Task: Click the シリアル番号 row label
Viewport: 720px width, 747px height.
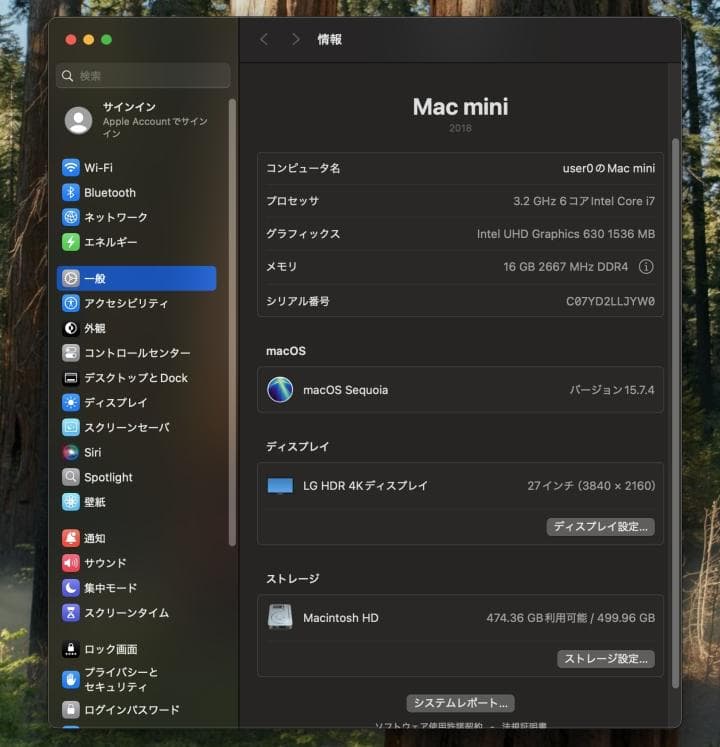Action: point(298,302)
